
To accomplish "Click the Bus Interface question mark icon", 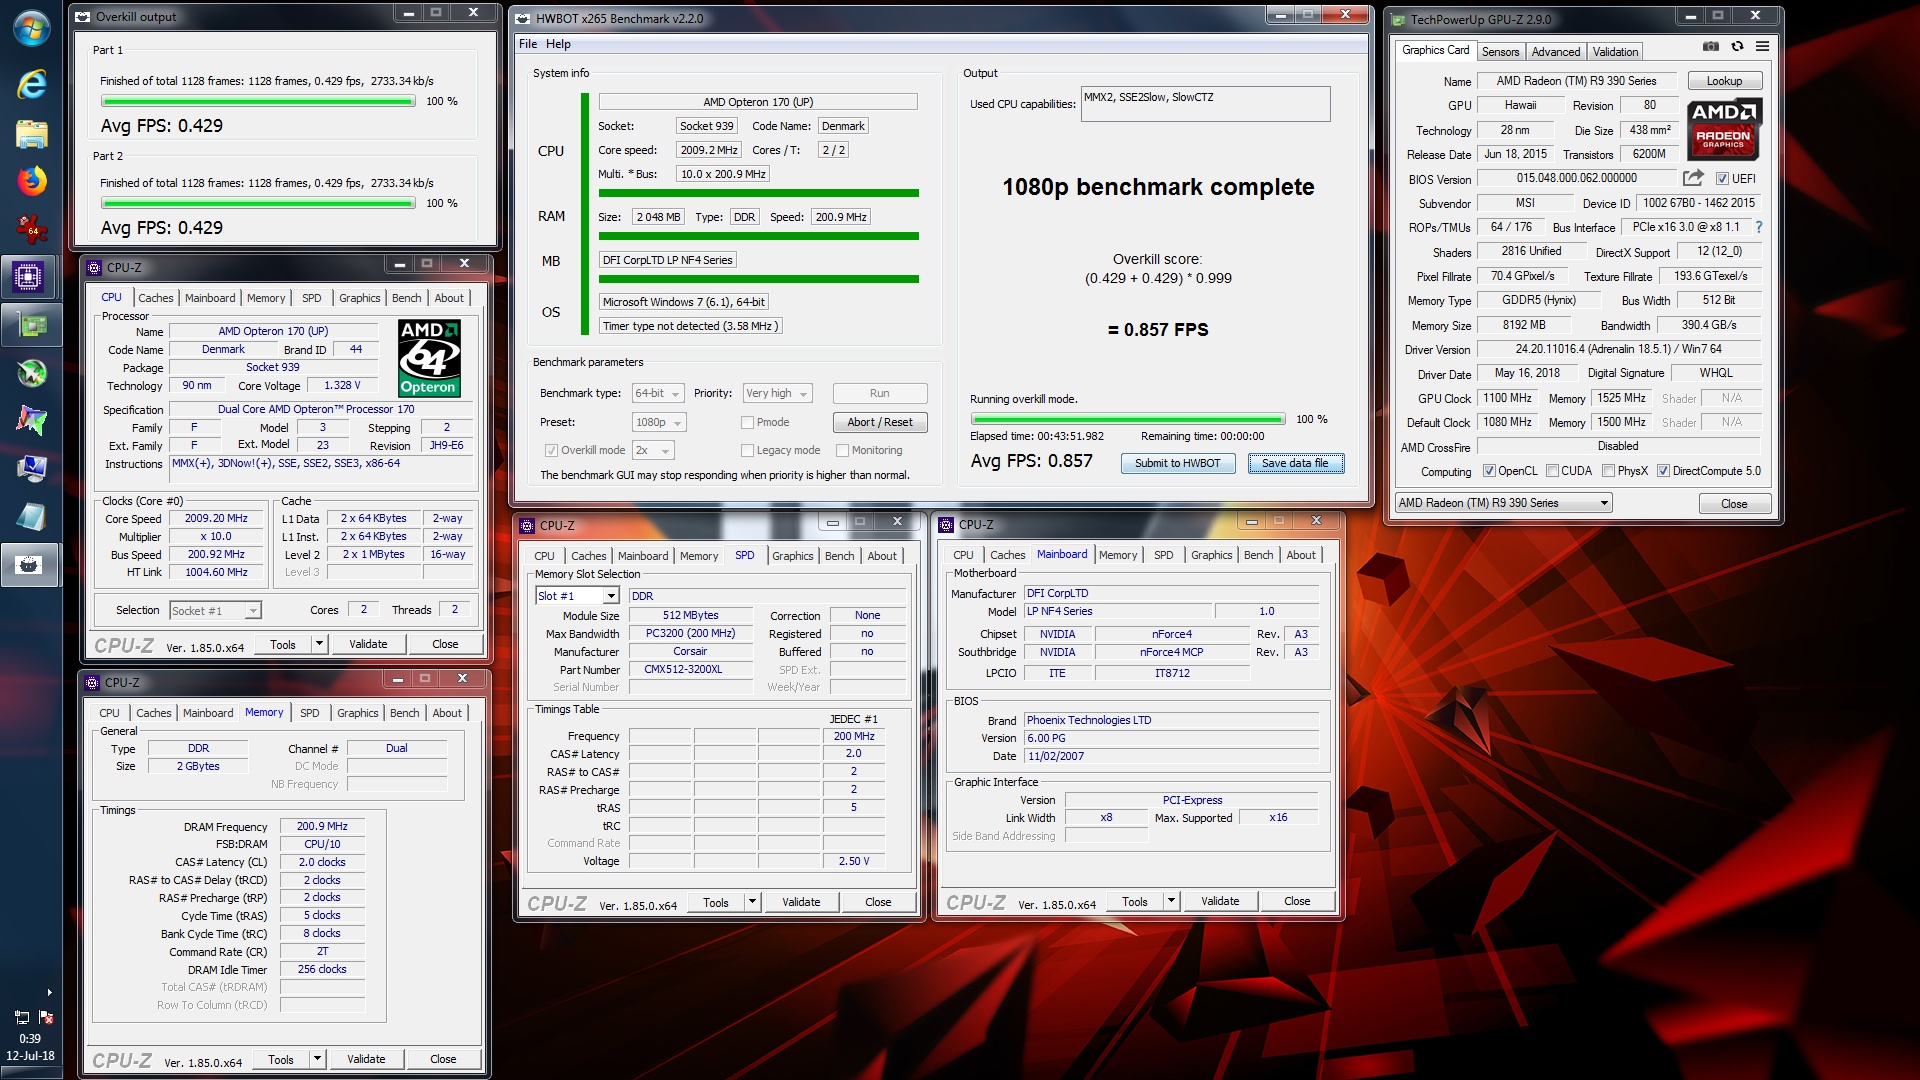I will point(1759,227).
